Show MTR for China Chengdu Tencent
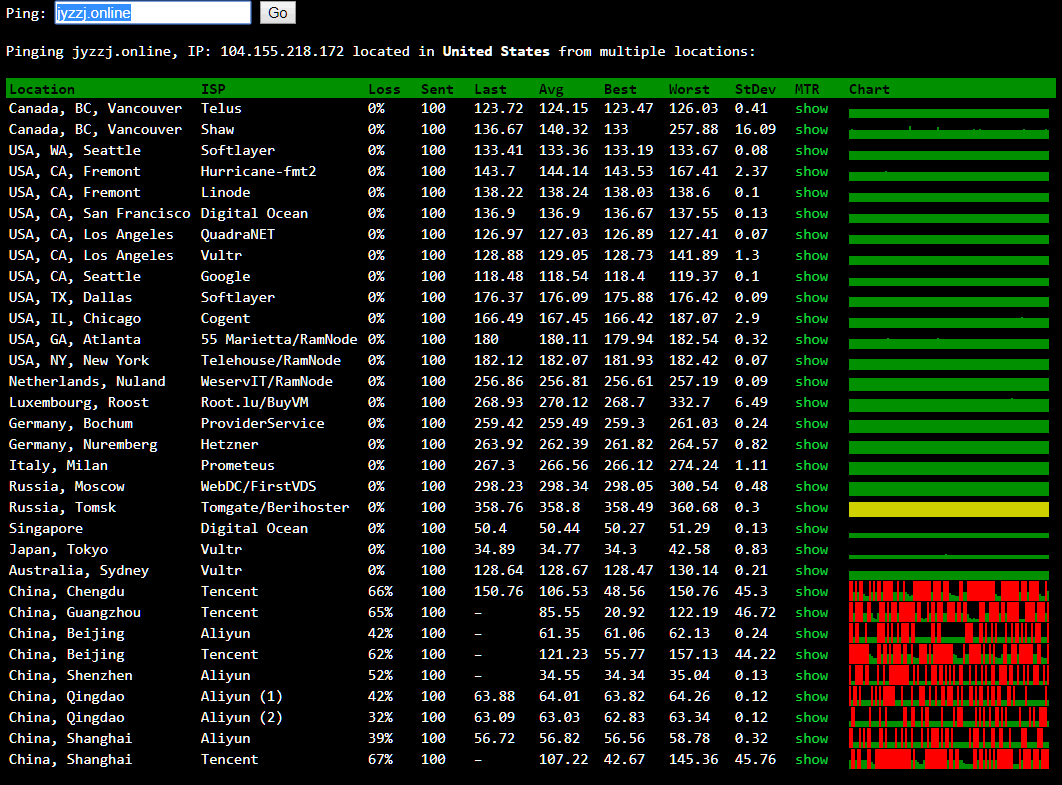1062x785 pixels. coord(811,591)
